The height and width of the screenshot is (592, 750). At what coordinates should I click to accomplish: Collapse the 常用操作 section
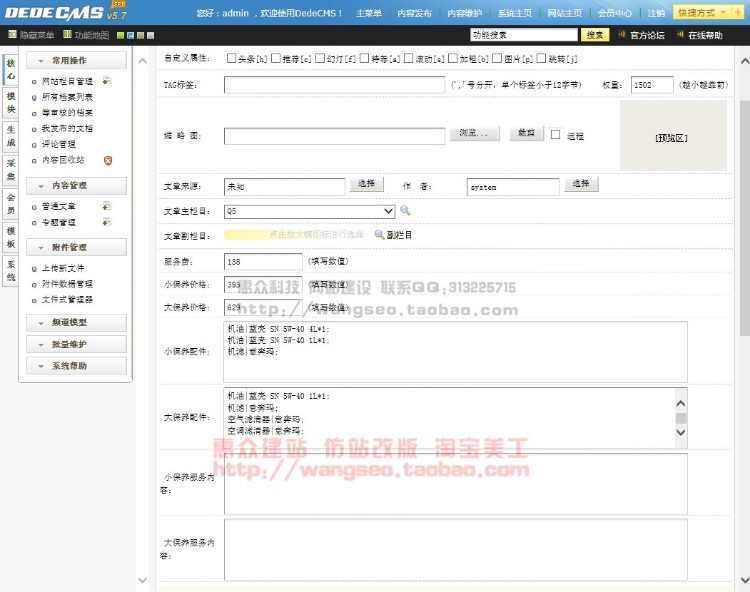77,60
